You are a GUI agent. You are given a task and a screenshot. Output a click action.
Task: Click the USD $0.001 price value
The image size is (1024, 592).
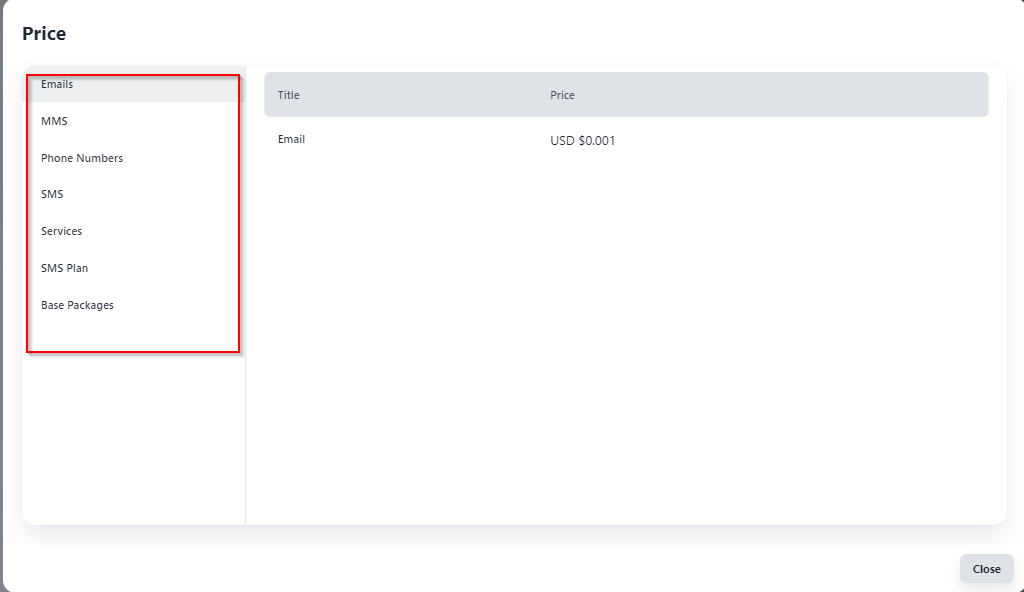click(x=582, y=141)
